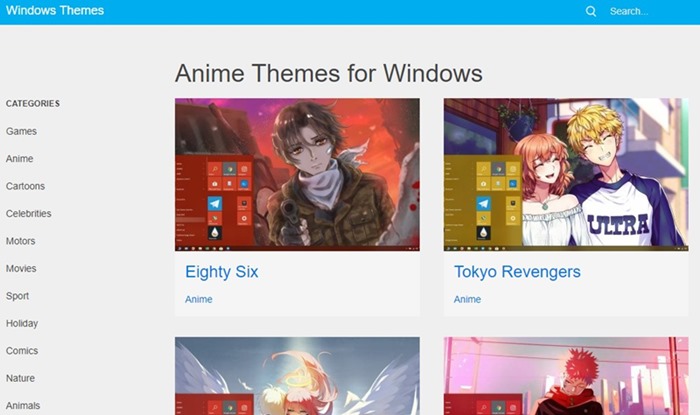700x415 pixels.
Task: Open the Eighty Six theme thumbnail
Action: coord(297,174)
